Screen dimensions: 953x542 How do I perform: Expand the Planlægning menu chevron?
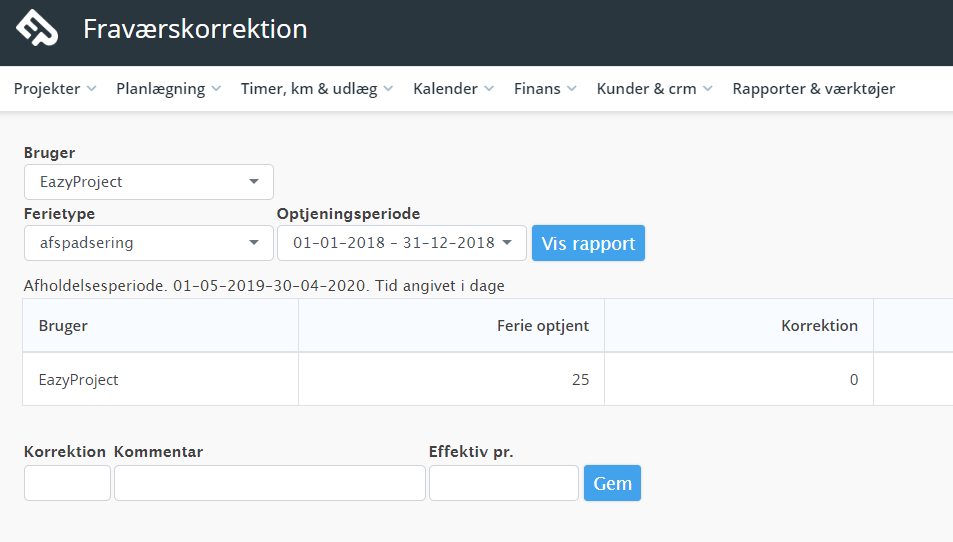pos(216,89)
